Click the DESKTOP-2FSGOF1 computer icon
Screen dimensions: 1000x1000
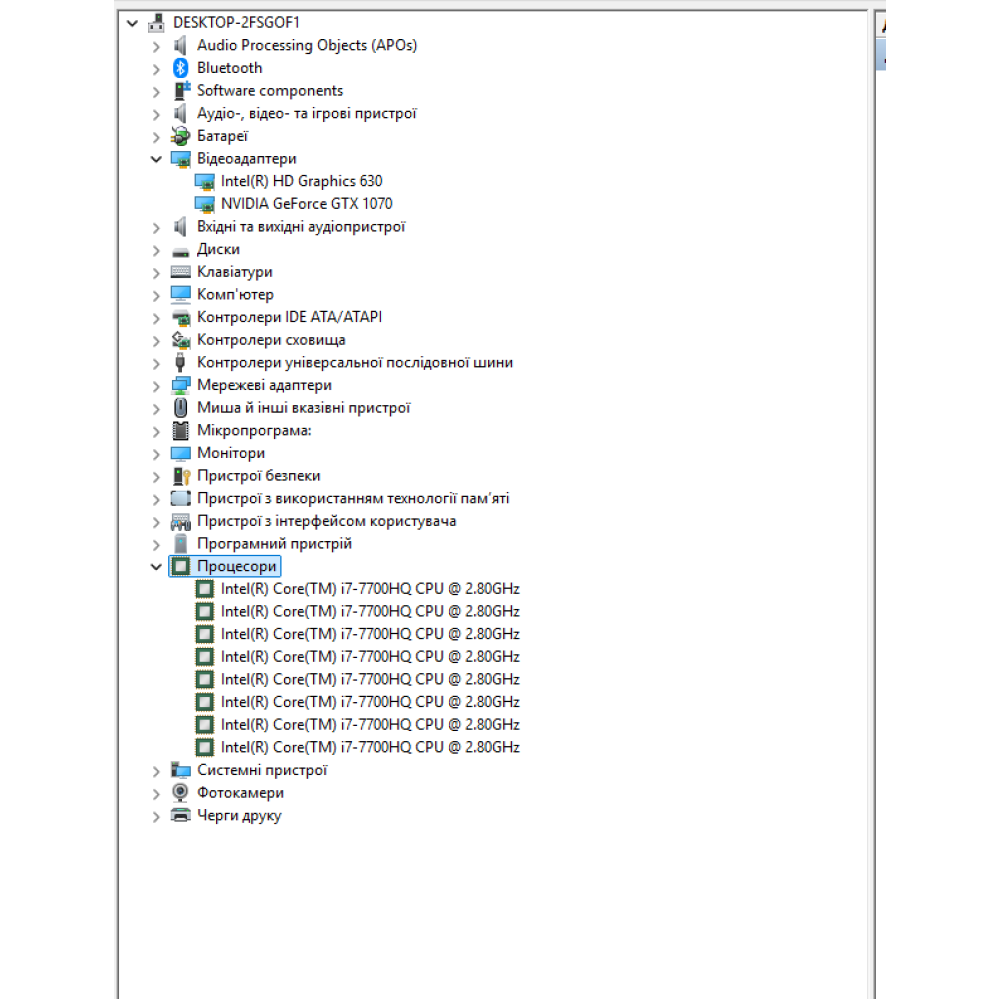pos(156,23)
